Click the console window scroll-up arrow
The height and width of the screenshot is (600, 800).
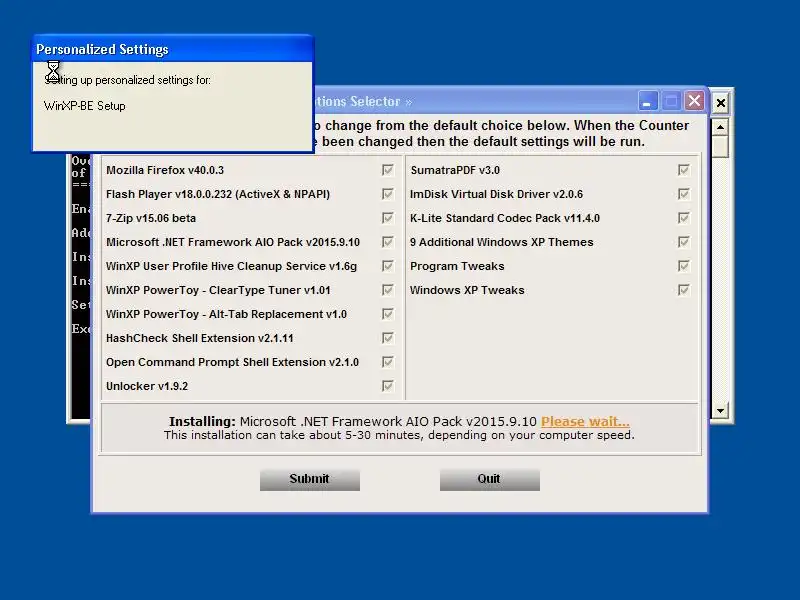click(720, 127)
